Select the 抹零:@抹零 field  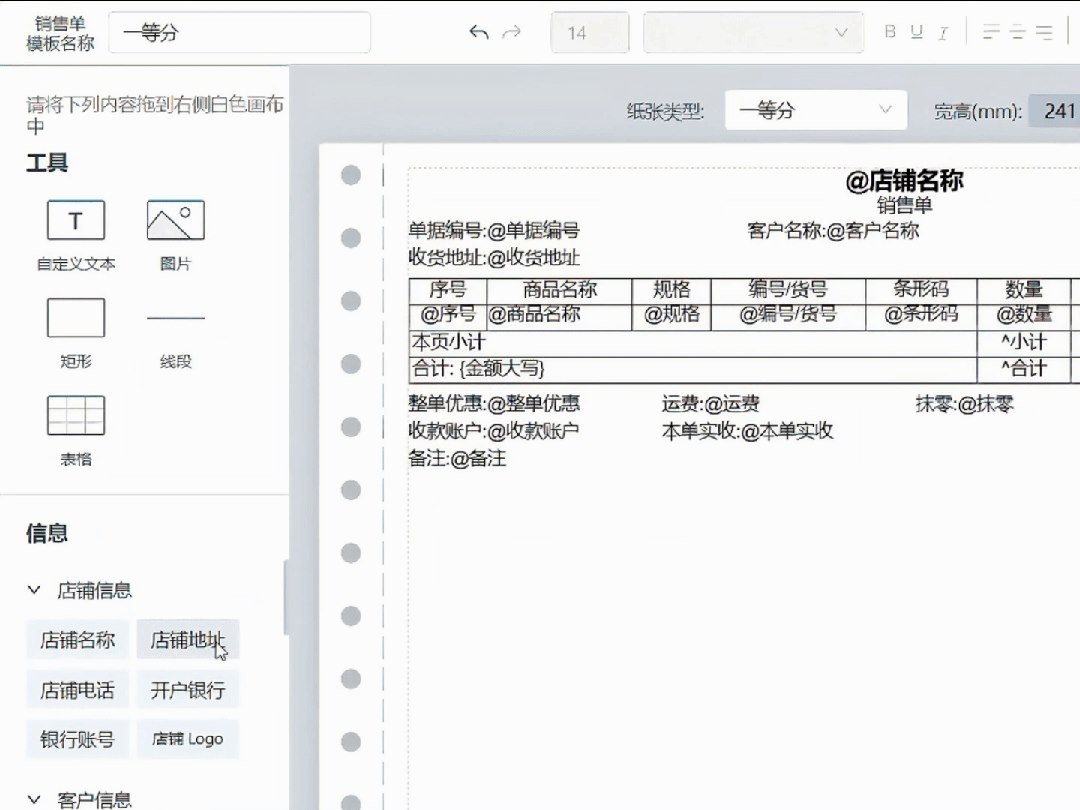[x=964, y=404]
